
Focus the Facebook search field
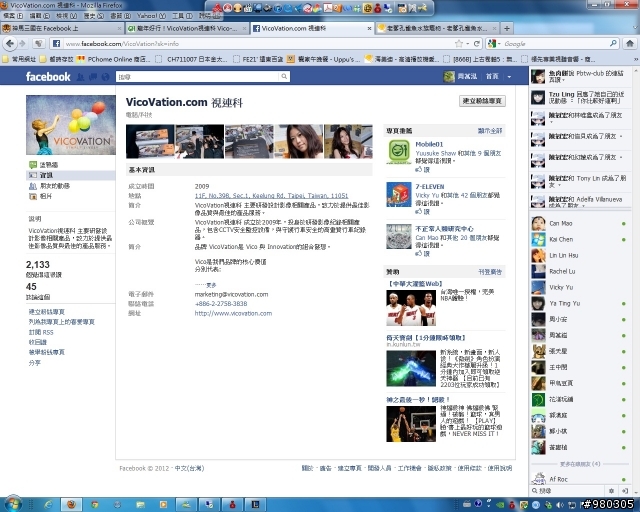(198, 76)
